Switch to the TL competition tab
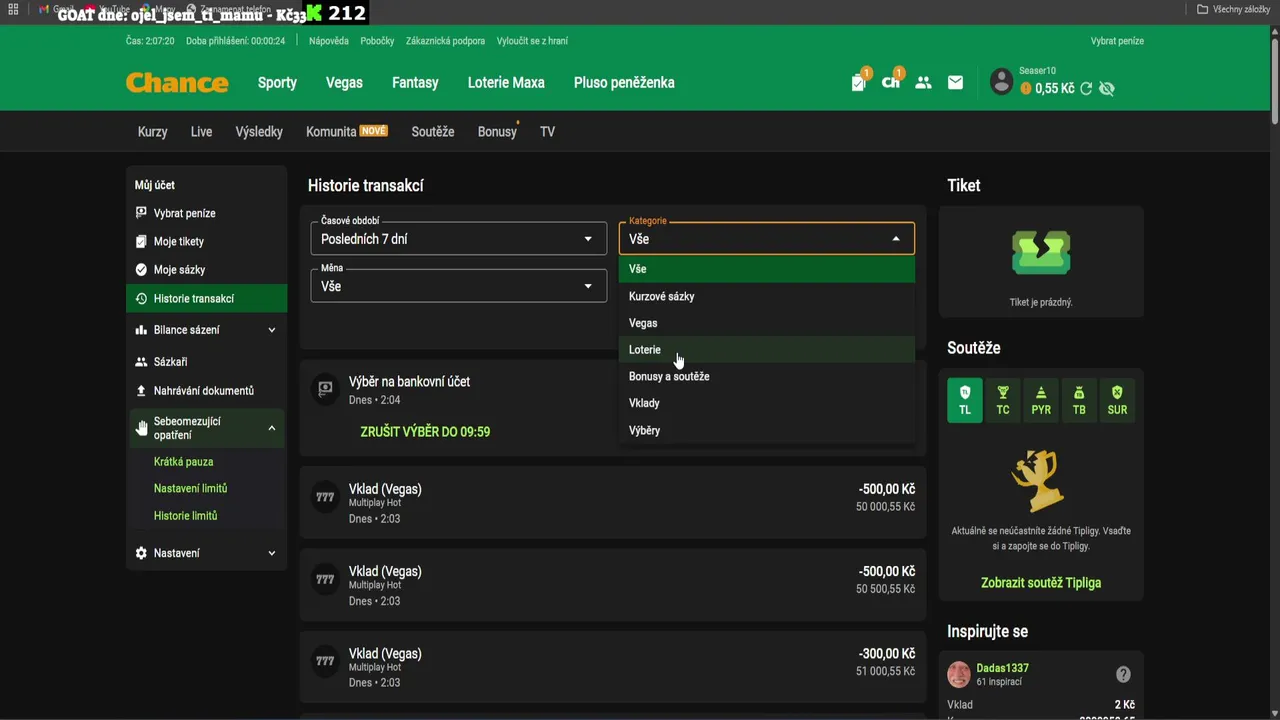 (x=965, y=400)
